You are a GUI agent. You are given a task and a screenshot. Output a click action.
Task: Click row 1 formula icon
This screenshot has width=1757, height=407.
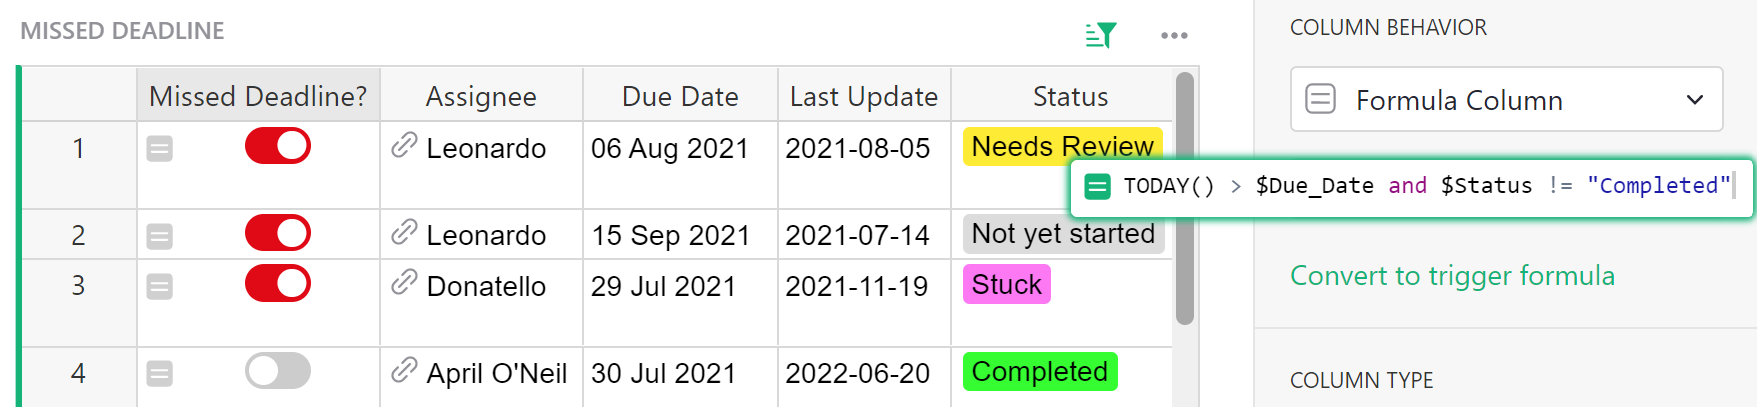(160, 149)
